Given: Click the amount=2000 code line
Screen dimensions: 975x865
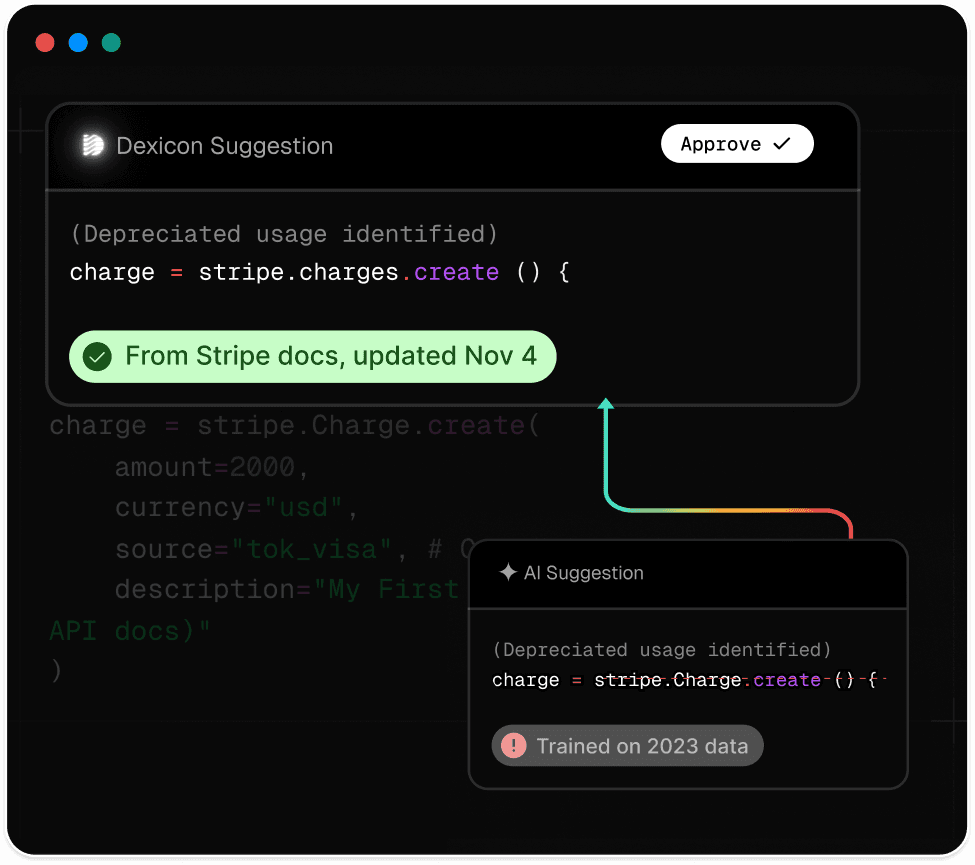Looking at the screenshot, I should click(211, 467).
